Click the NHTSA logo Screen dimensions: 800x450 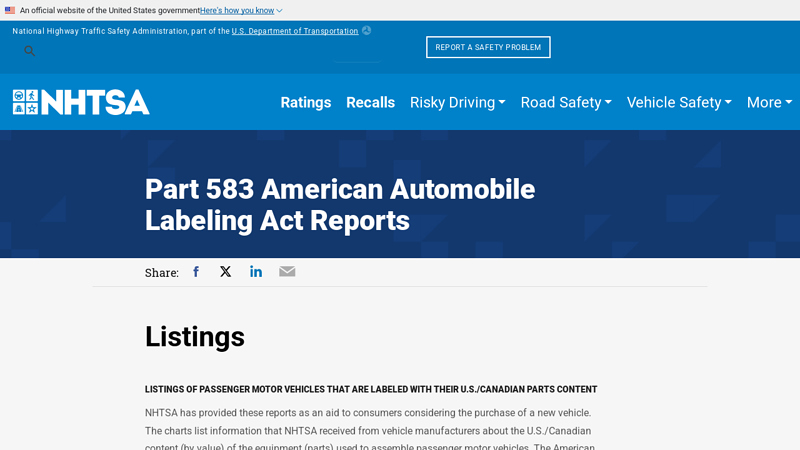pyautogui.click(x=81, y=102)
